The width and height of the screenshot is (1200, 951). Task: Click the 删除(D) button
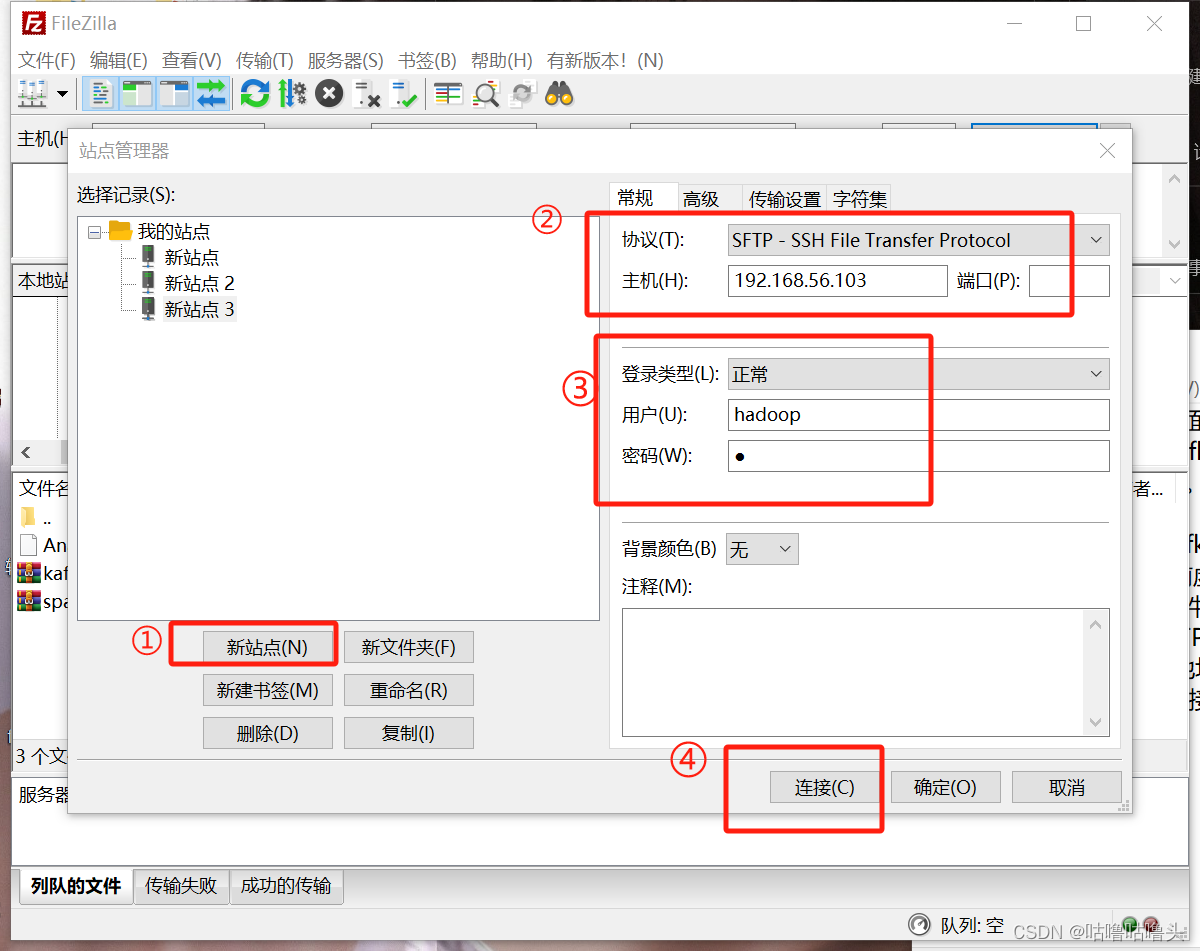(x=267, y=733)
